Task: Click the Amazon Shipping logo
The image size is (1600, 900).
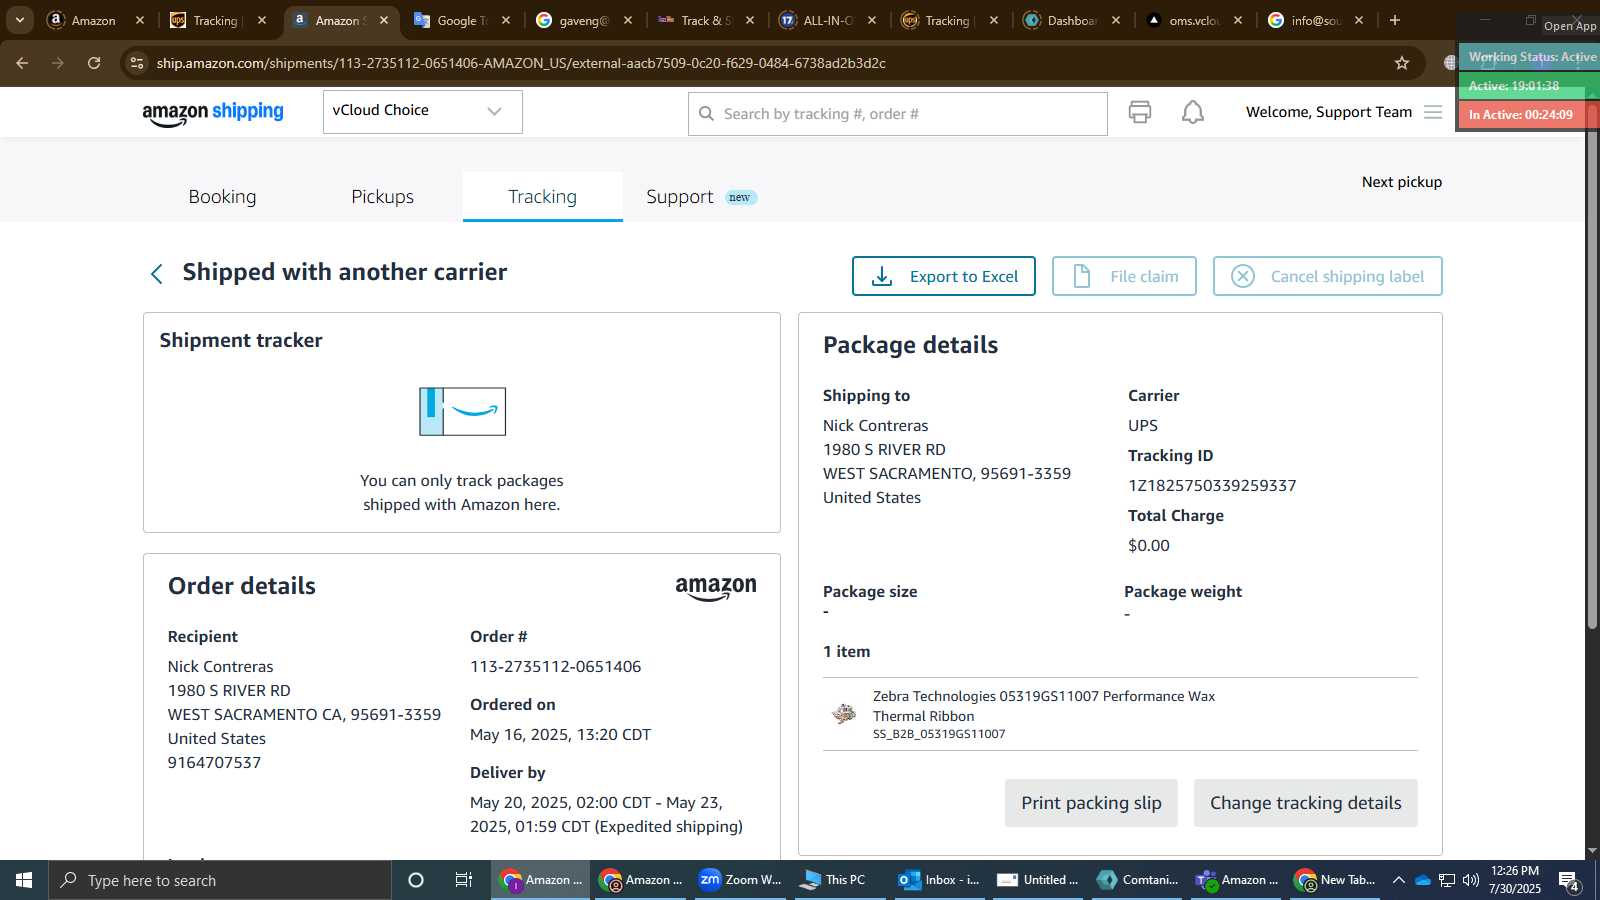Action: click(212, 113)
